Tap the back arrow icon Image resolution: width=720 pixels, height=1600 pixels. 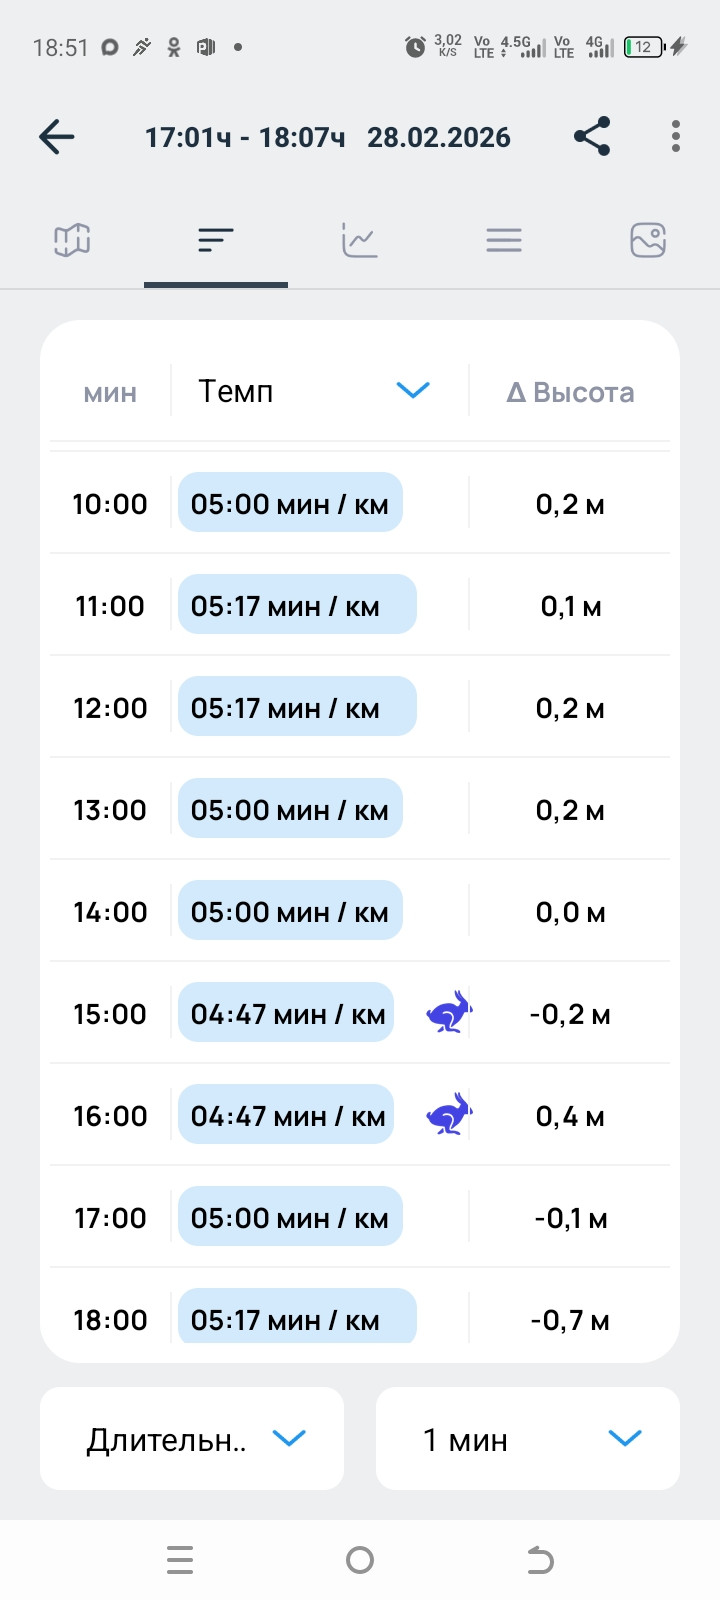[x=57, y=137]
